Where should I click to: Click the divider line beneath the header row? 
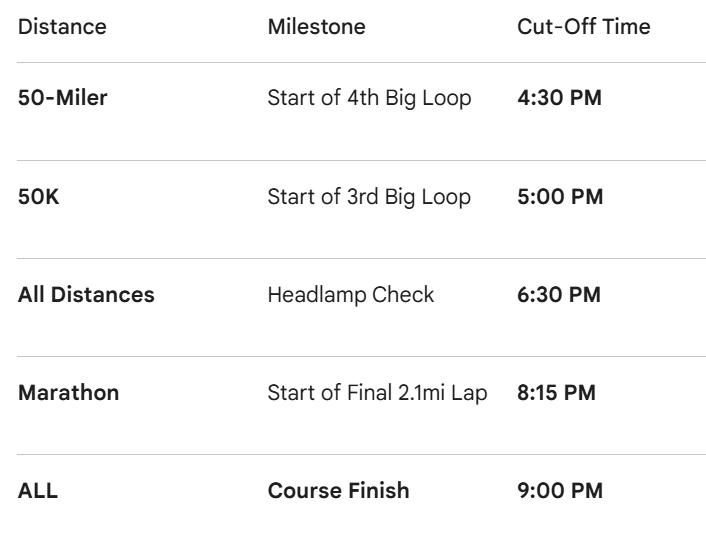tap(353, 63)
